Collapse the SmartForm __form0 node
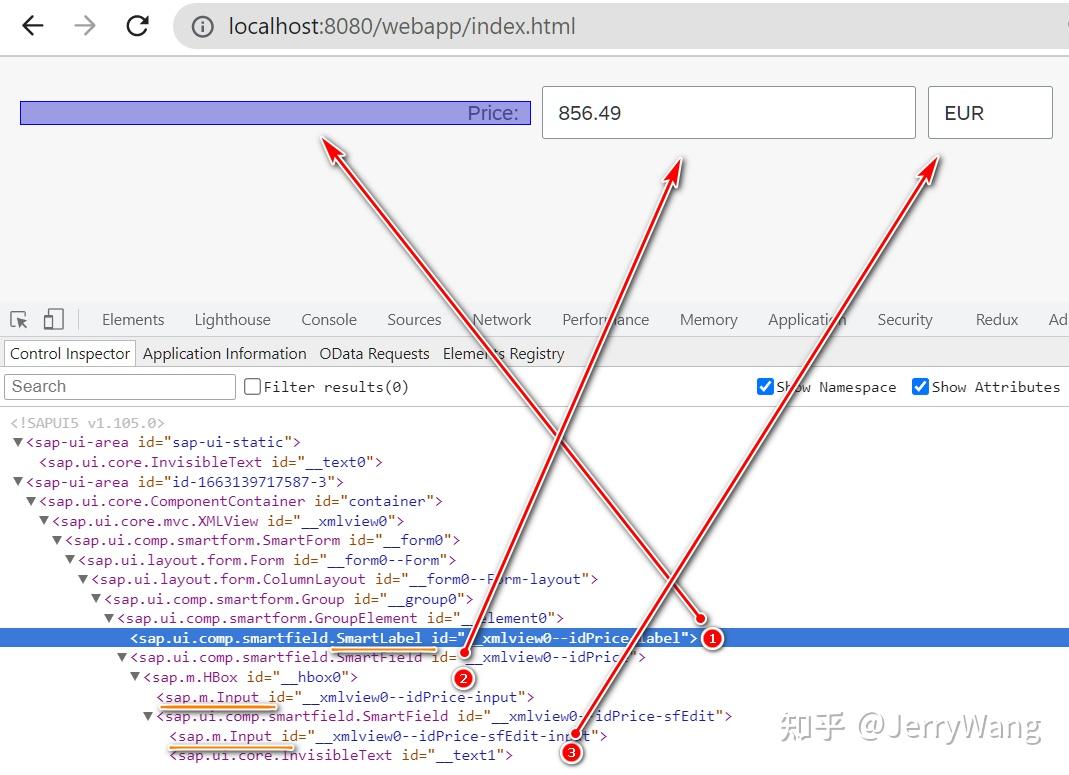The height and width of the screenshot is (775, 1069). [x=57, y=540]
